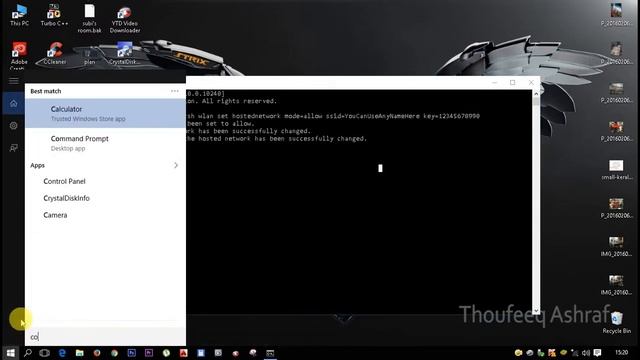Open the Adobe Reader red taskbar icon
Image resolution: width=640 pixels, height=360 pixels.
[x=184, y=353]
